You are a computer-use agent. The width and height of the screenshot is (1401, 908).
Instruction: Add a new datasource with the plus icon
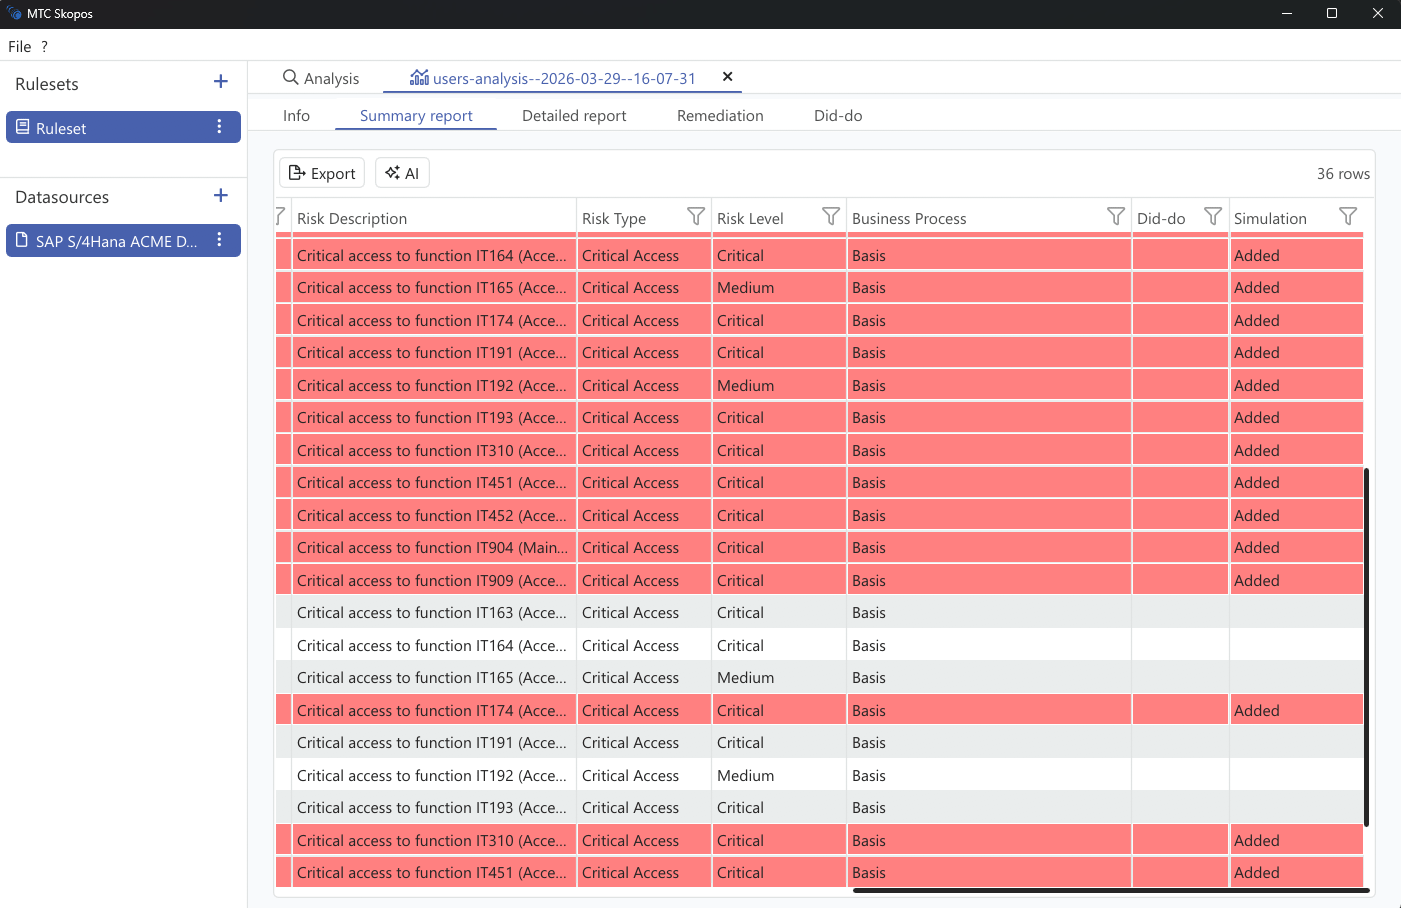(220, 196)
